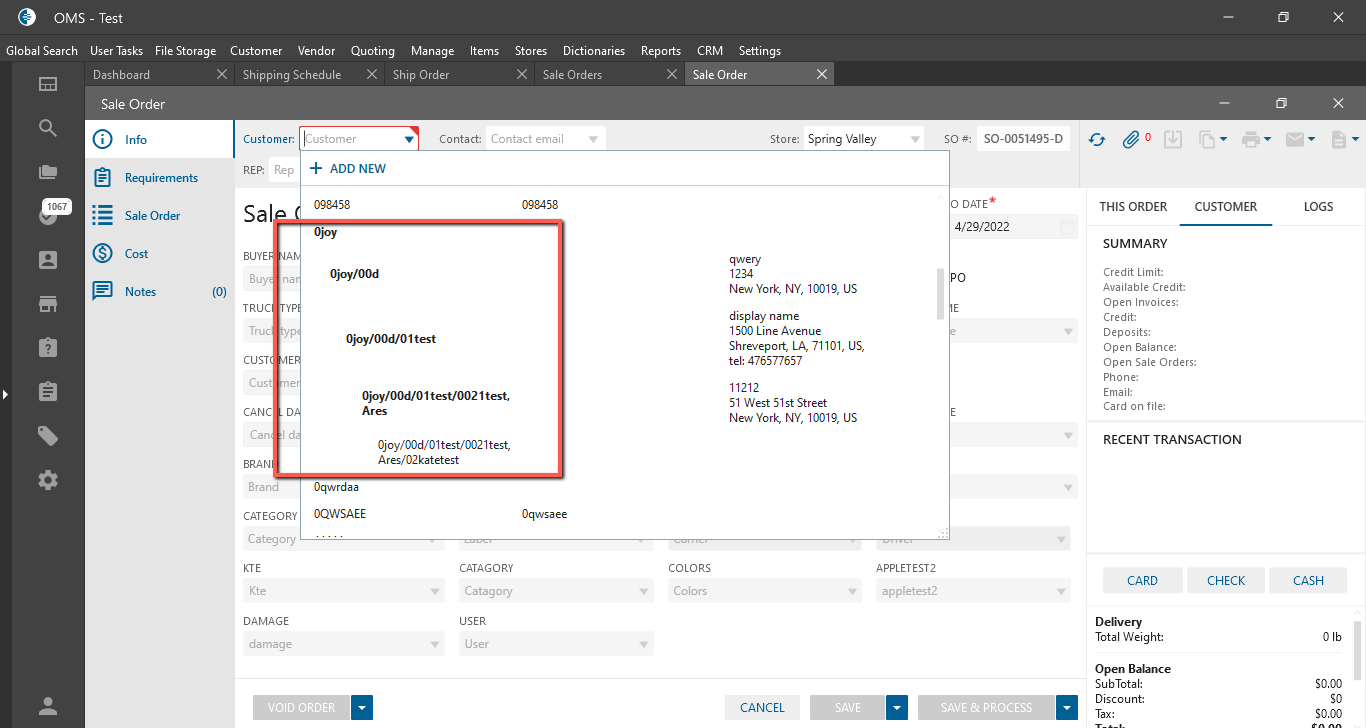This screenshot has height=728, width=1366.
Task: Select customer 0joy/00d/01test from the list
Action: [391, 339]
